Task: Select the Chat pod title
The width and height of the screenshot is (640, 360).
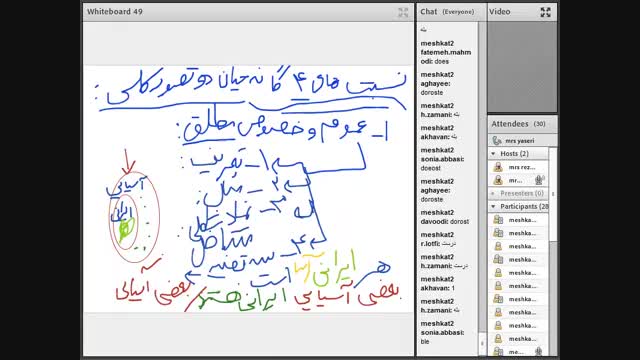Action: click(x=429, y=12)
